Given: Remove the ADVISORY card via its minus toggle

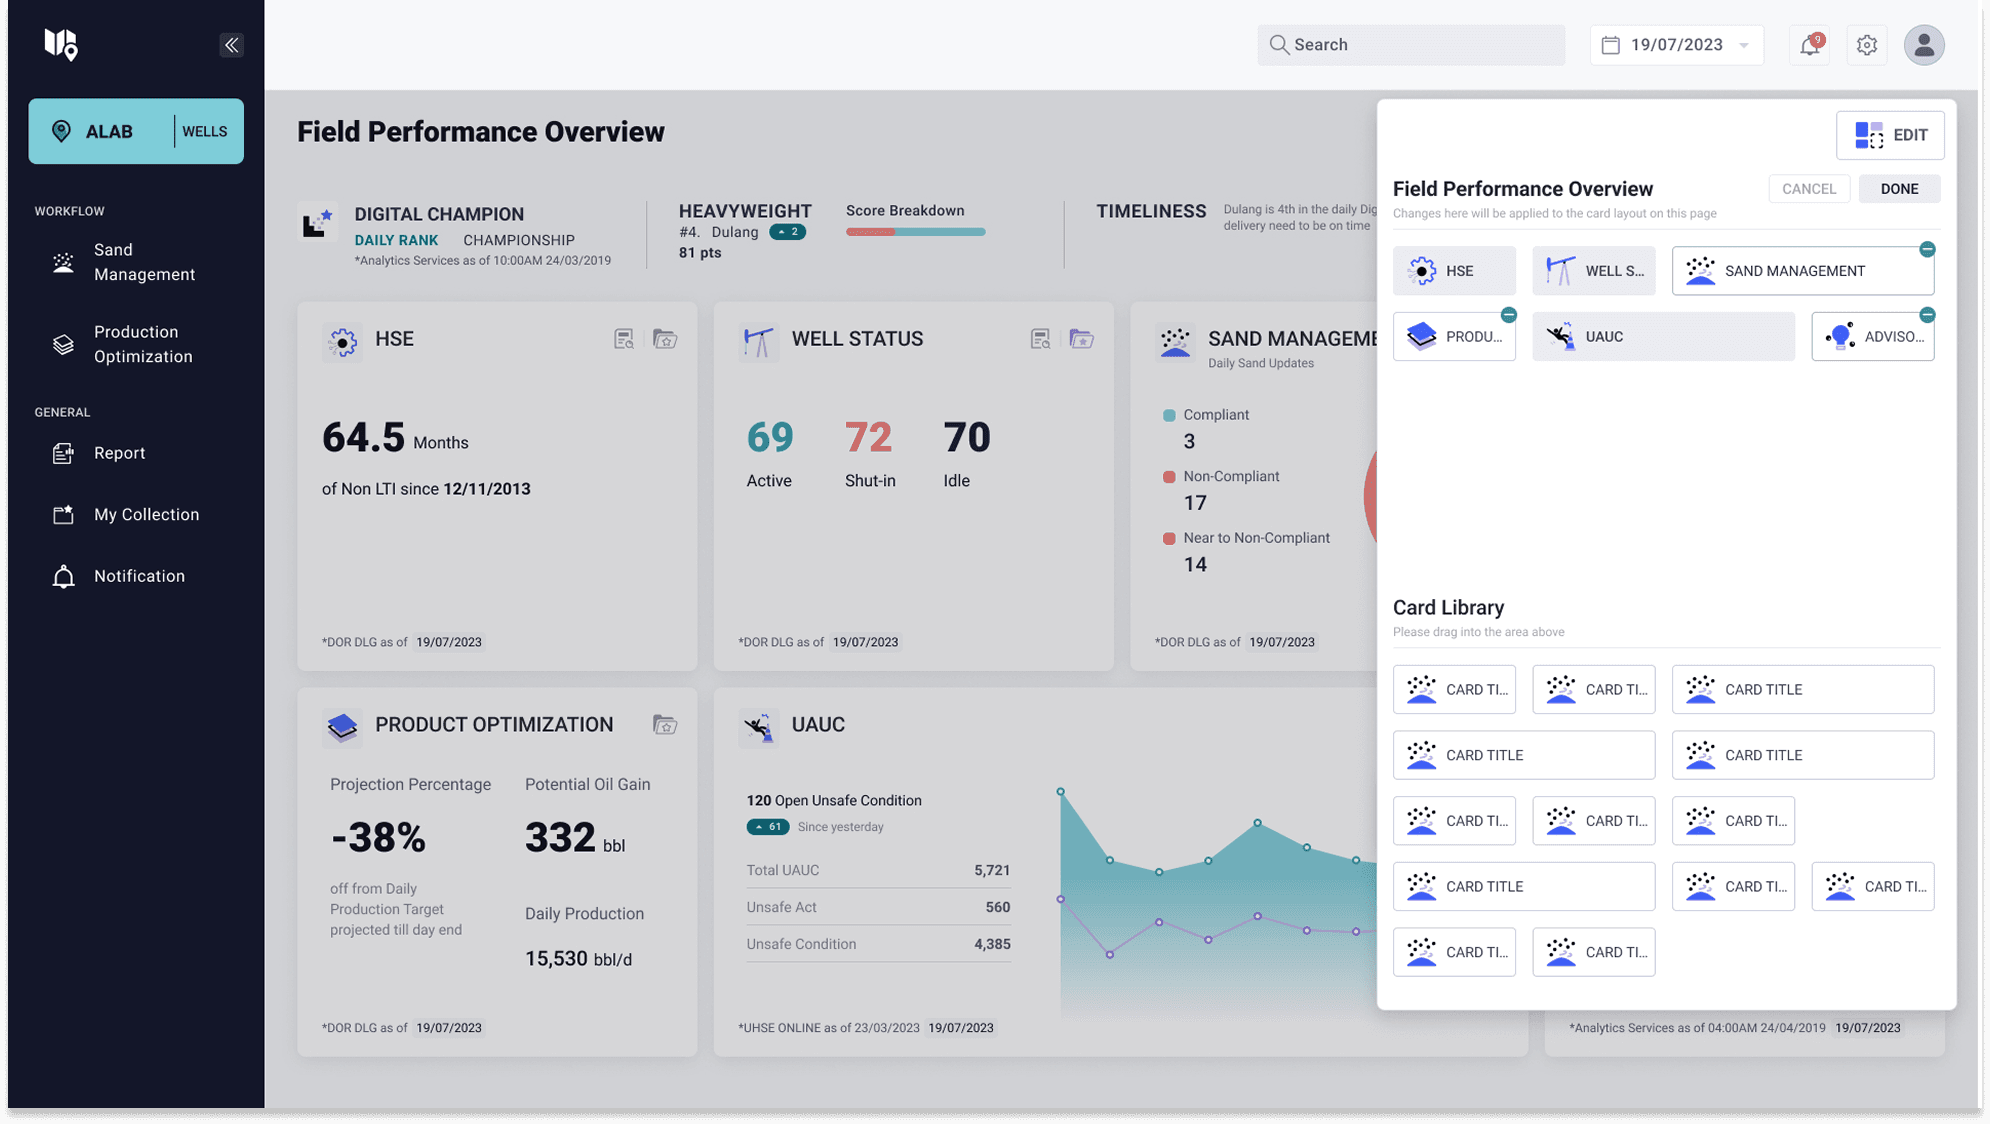Looking at the screenshot, I should click(x=1927, y=314).
